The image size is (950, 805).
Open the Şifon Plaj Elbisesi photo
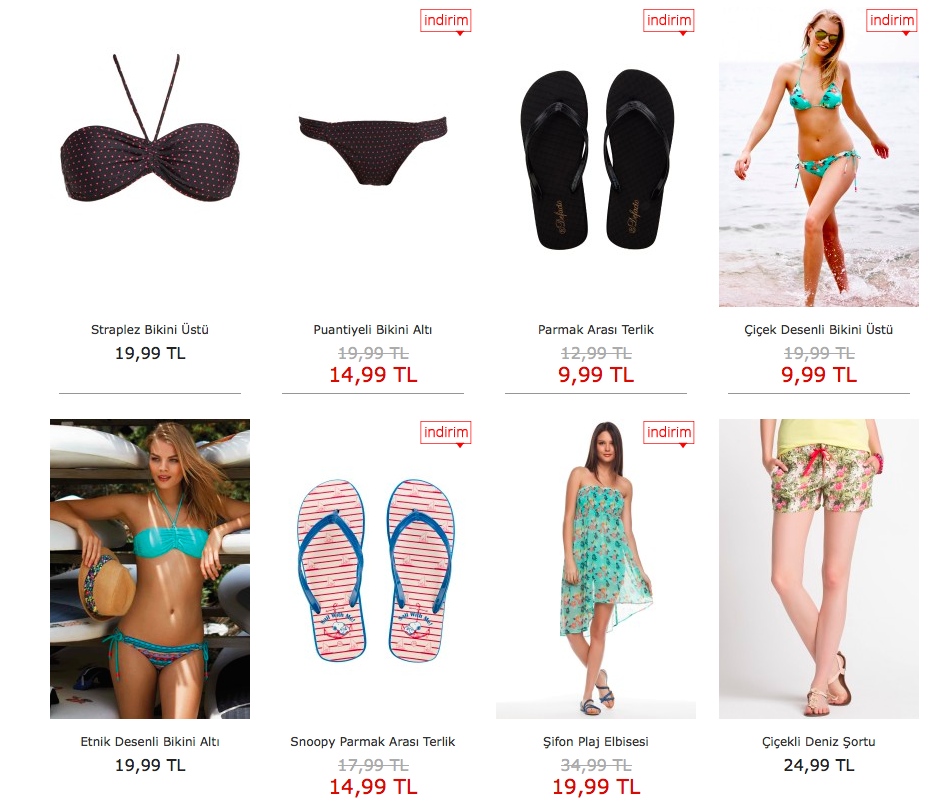click(596, 569)
